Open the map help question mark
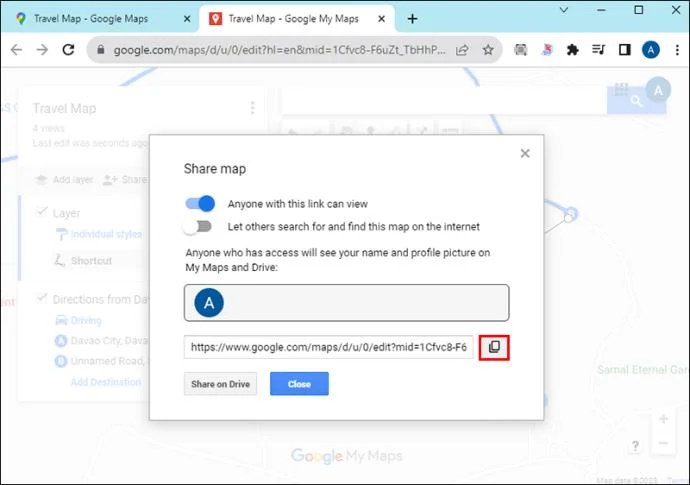This screenshot has height=485, width=690. (635, 446)
